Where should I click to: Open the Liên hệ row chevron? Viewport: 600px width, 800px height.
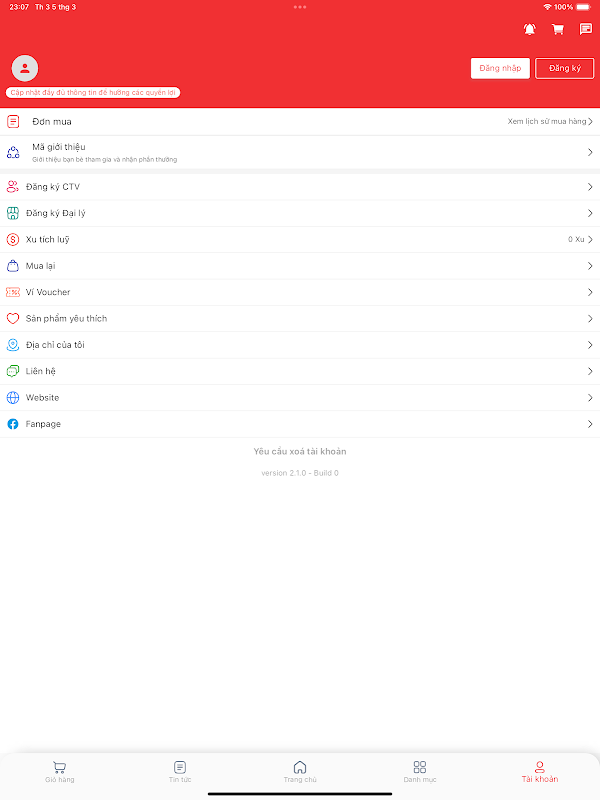[590, 371]
